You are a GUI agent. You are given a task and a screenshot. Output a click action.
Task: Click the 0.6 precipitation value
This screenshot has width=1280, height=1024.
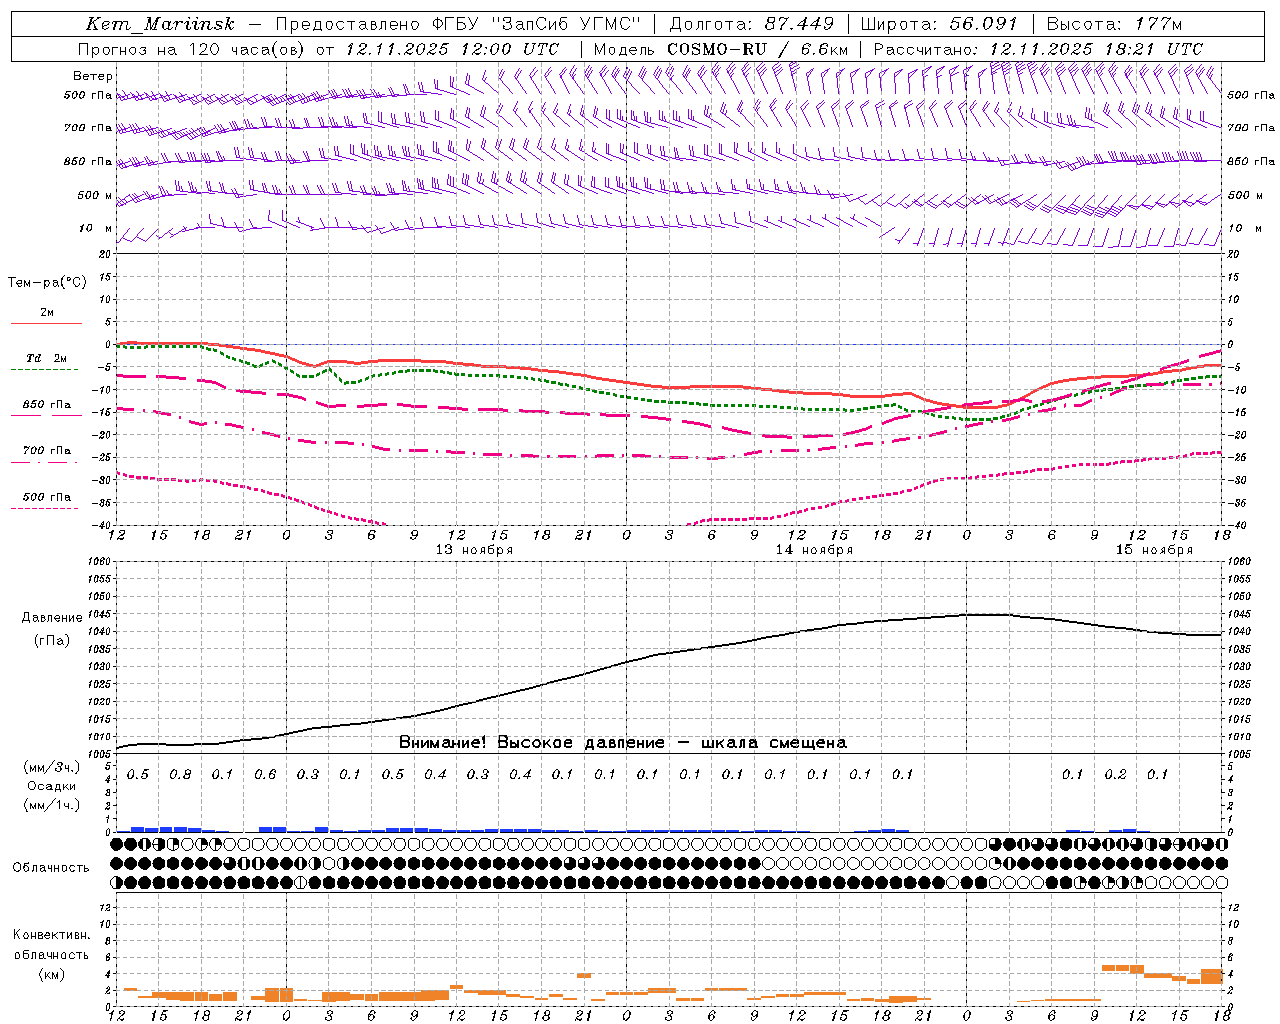pos(265,774)
